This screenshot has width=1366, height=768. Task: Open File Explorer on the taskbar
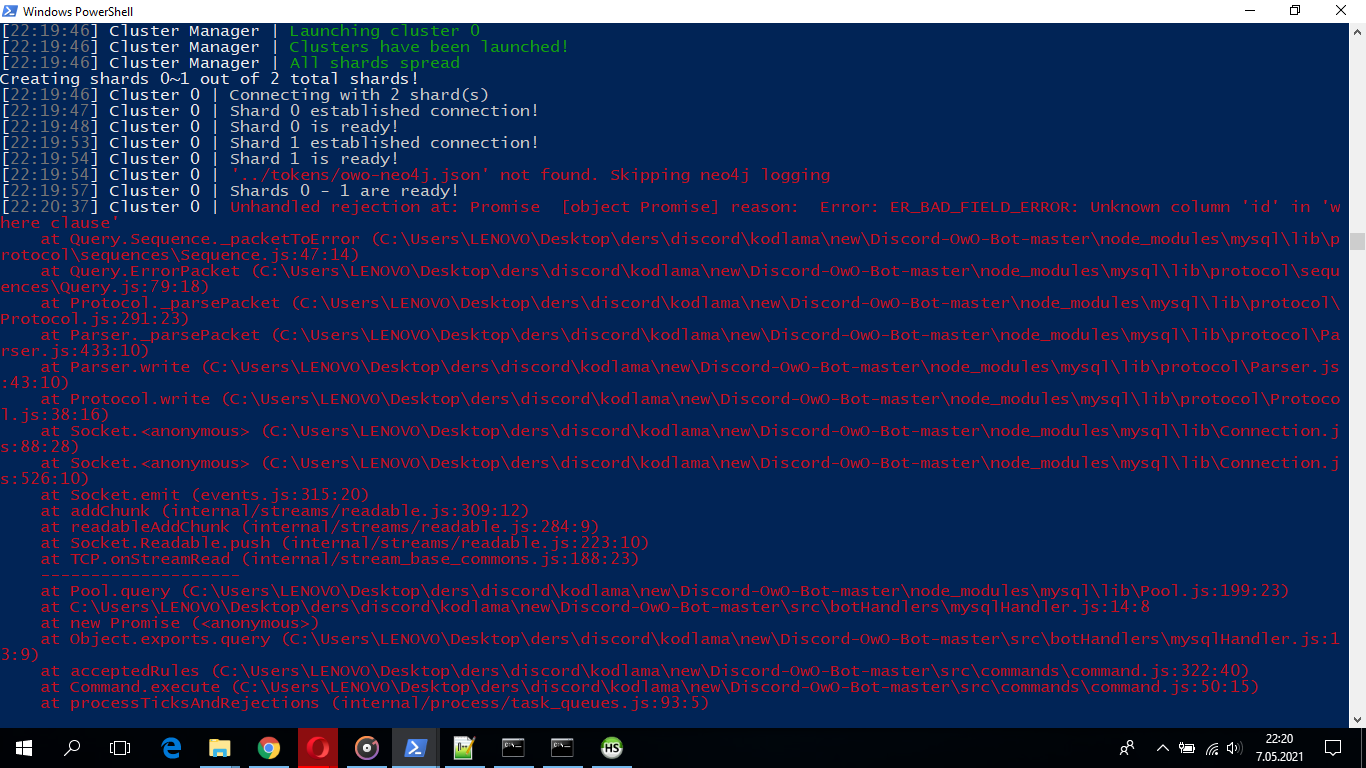(x=219, y=747)
